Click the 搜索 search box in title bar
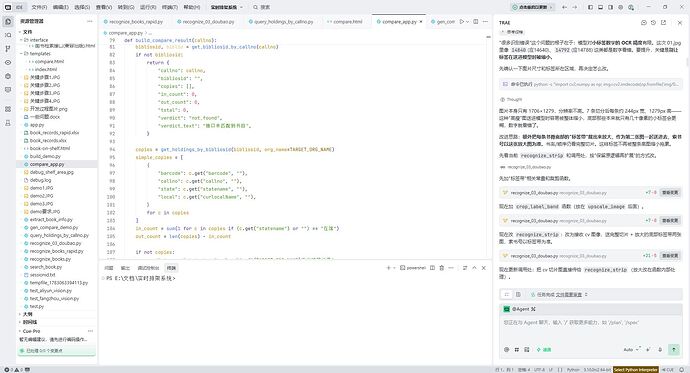This screenshot has width=690, height=373. tap(262, 7)
